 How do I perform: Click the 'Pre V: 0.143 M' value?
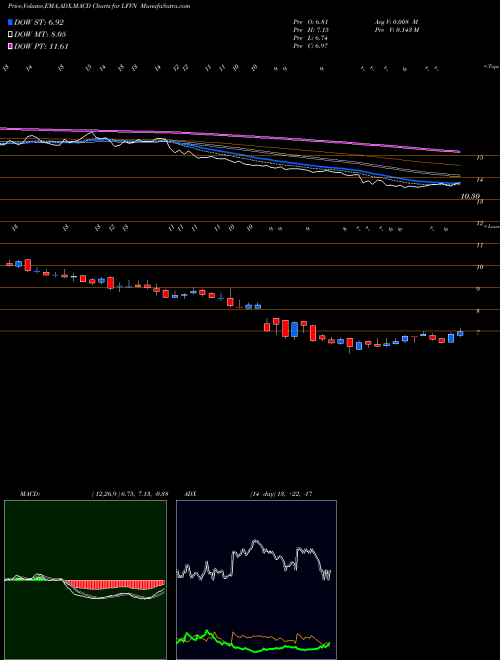pos(398,30)
